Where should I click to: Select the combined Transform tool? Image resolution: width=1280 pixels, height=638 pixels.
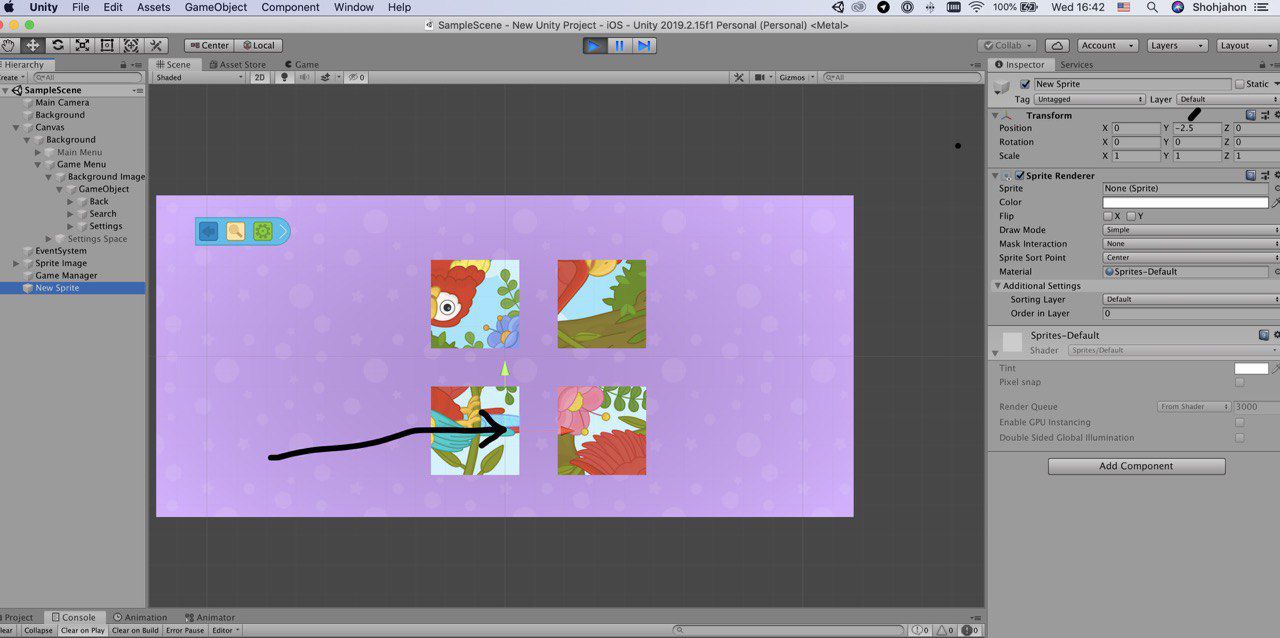(x=131, y=45)
